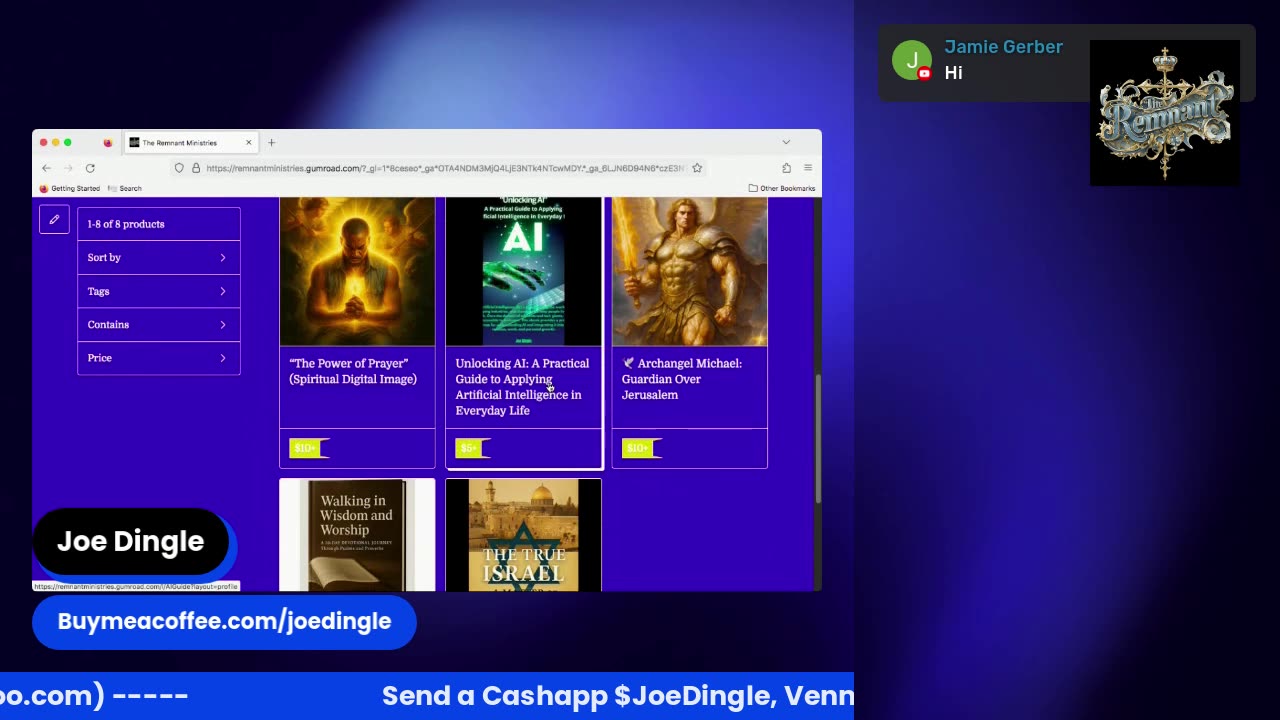Click the price tag under Power of Prayer
The width and height of the screenshot is (1280, 720).
(x=308, y=448)
